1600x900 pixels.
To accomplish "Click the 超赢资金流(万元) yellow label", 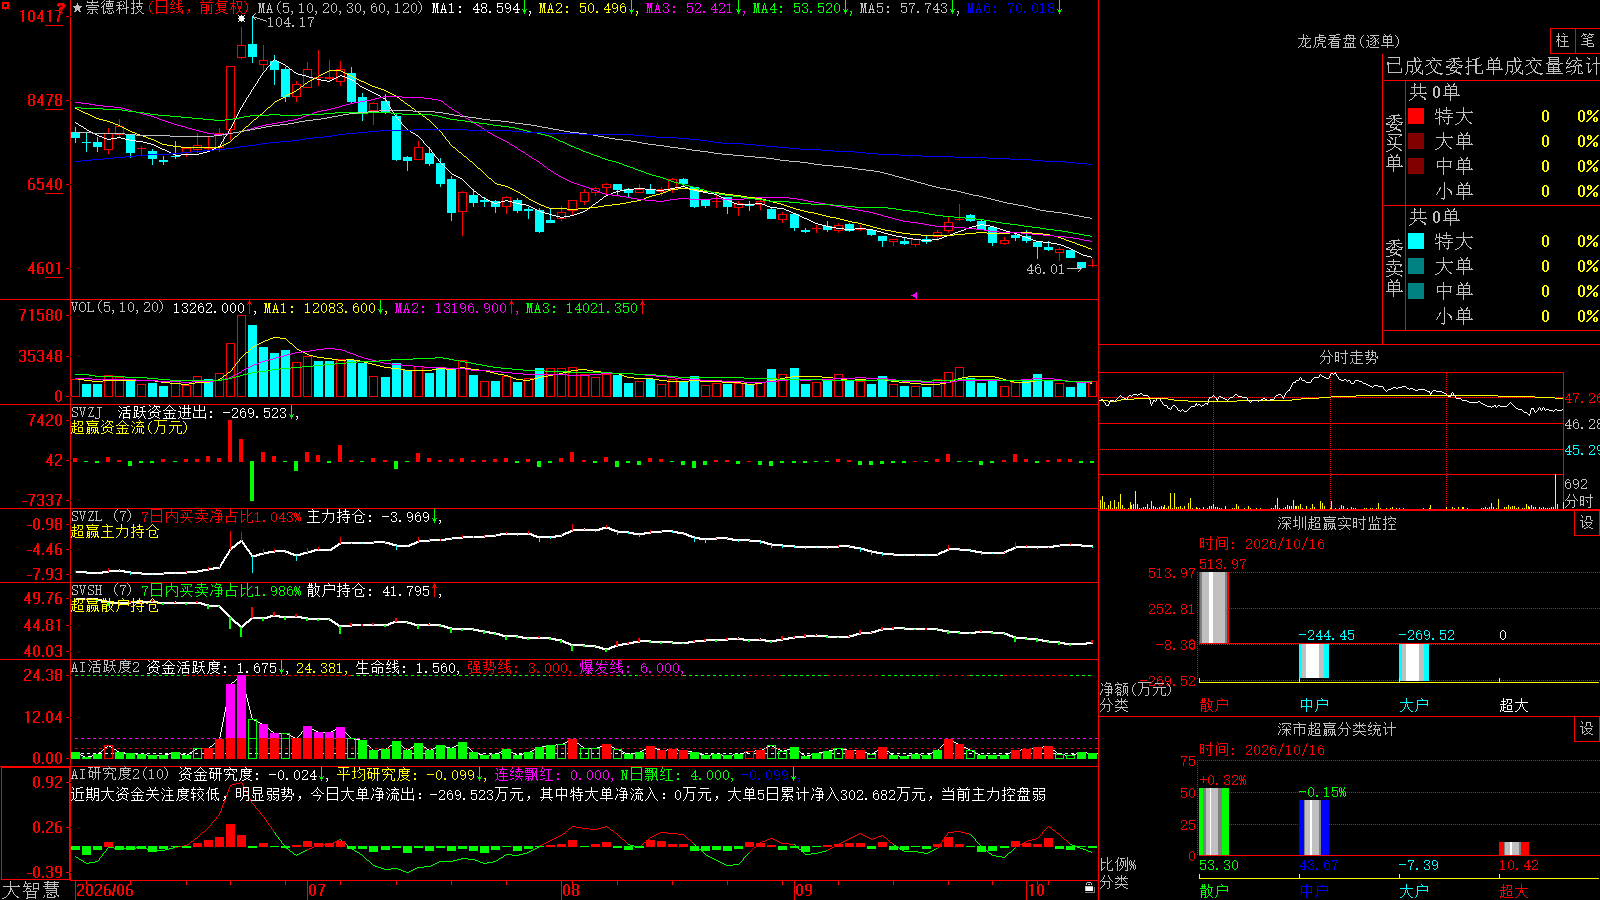I will tap(129, 427).
